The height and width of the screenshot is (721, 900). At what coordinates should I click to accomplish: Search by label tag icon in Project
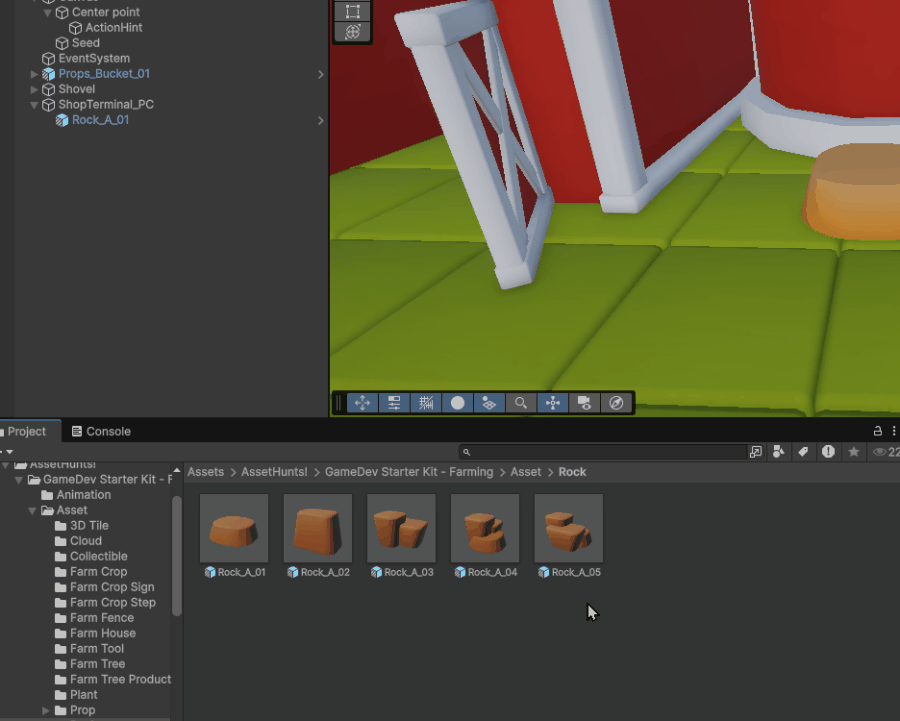[802, 452]
